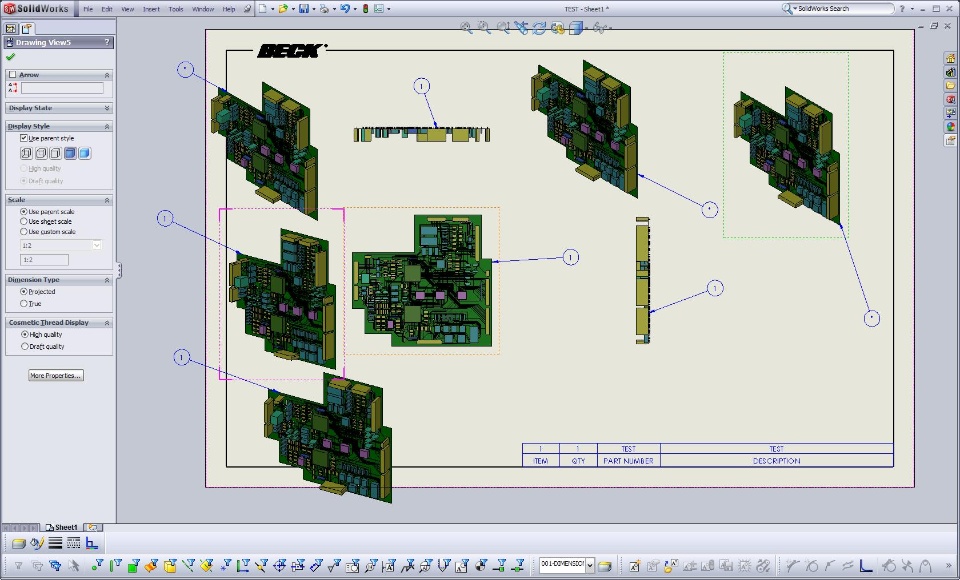Open the dropdown arrow next to Save
The width and height of the screenshot is (960, 580).
coord(313,9)
